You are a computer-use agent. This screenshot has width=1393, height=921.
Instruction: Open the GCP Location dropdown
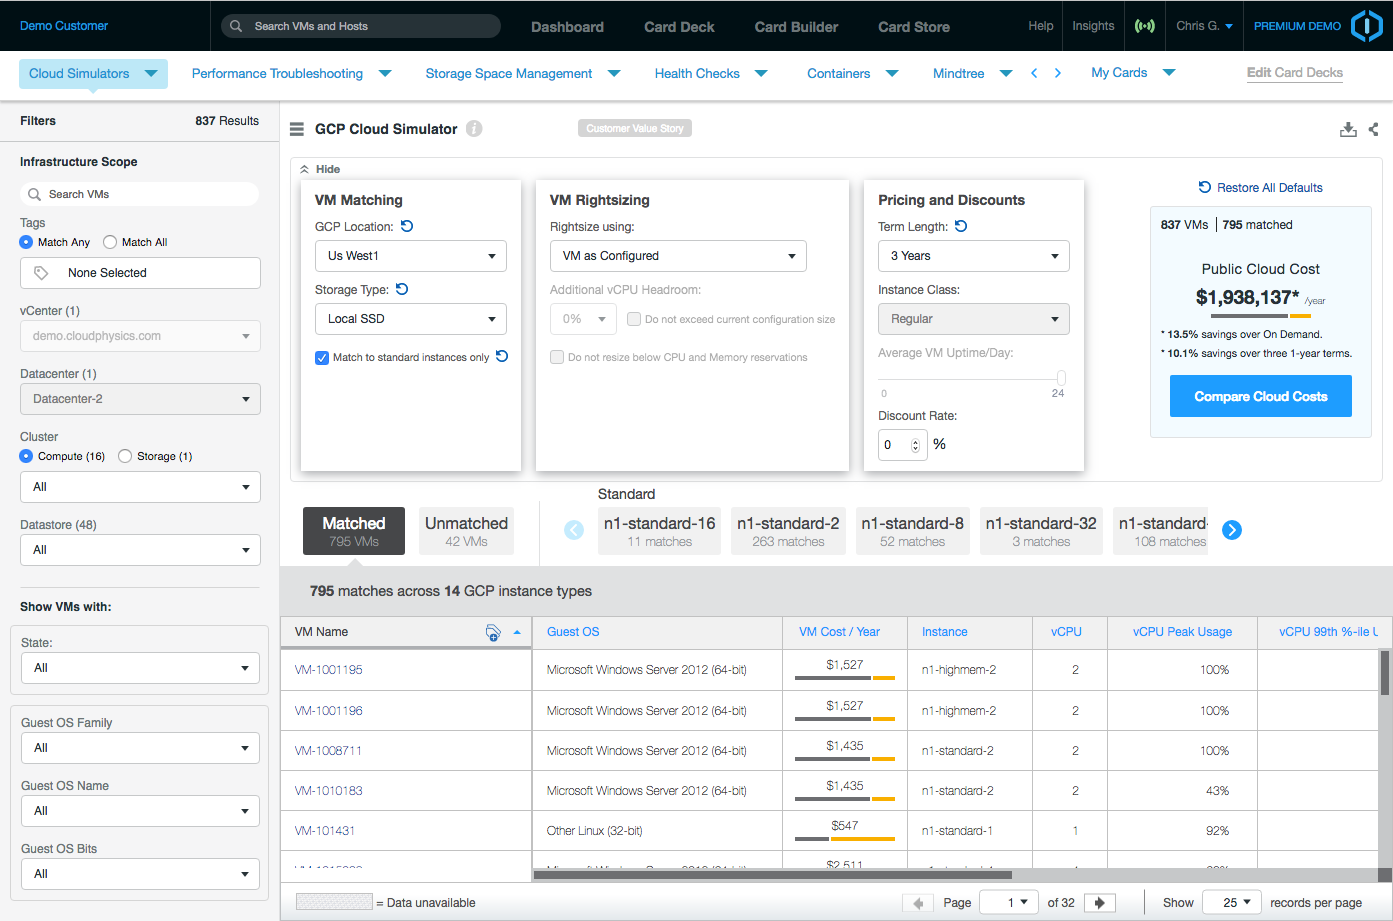coord(410,256)
